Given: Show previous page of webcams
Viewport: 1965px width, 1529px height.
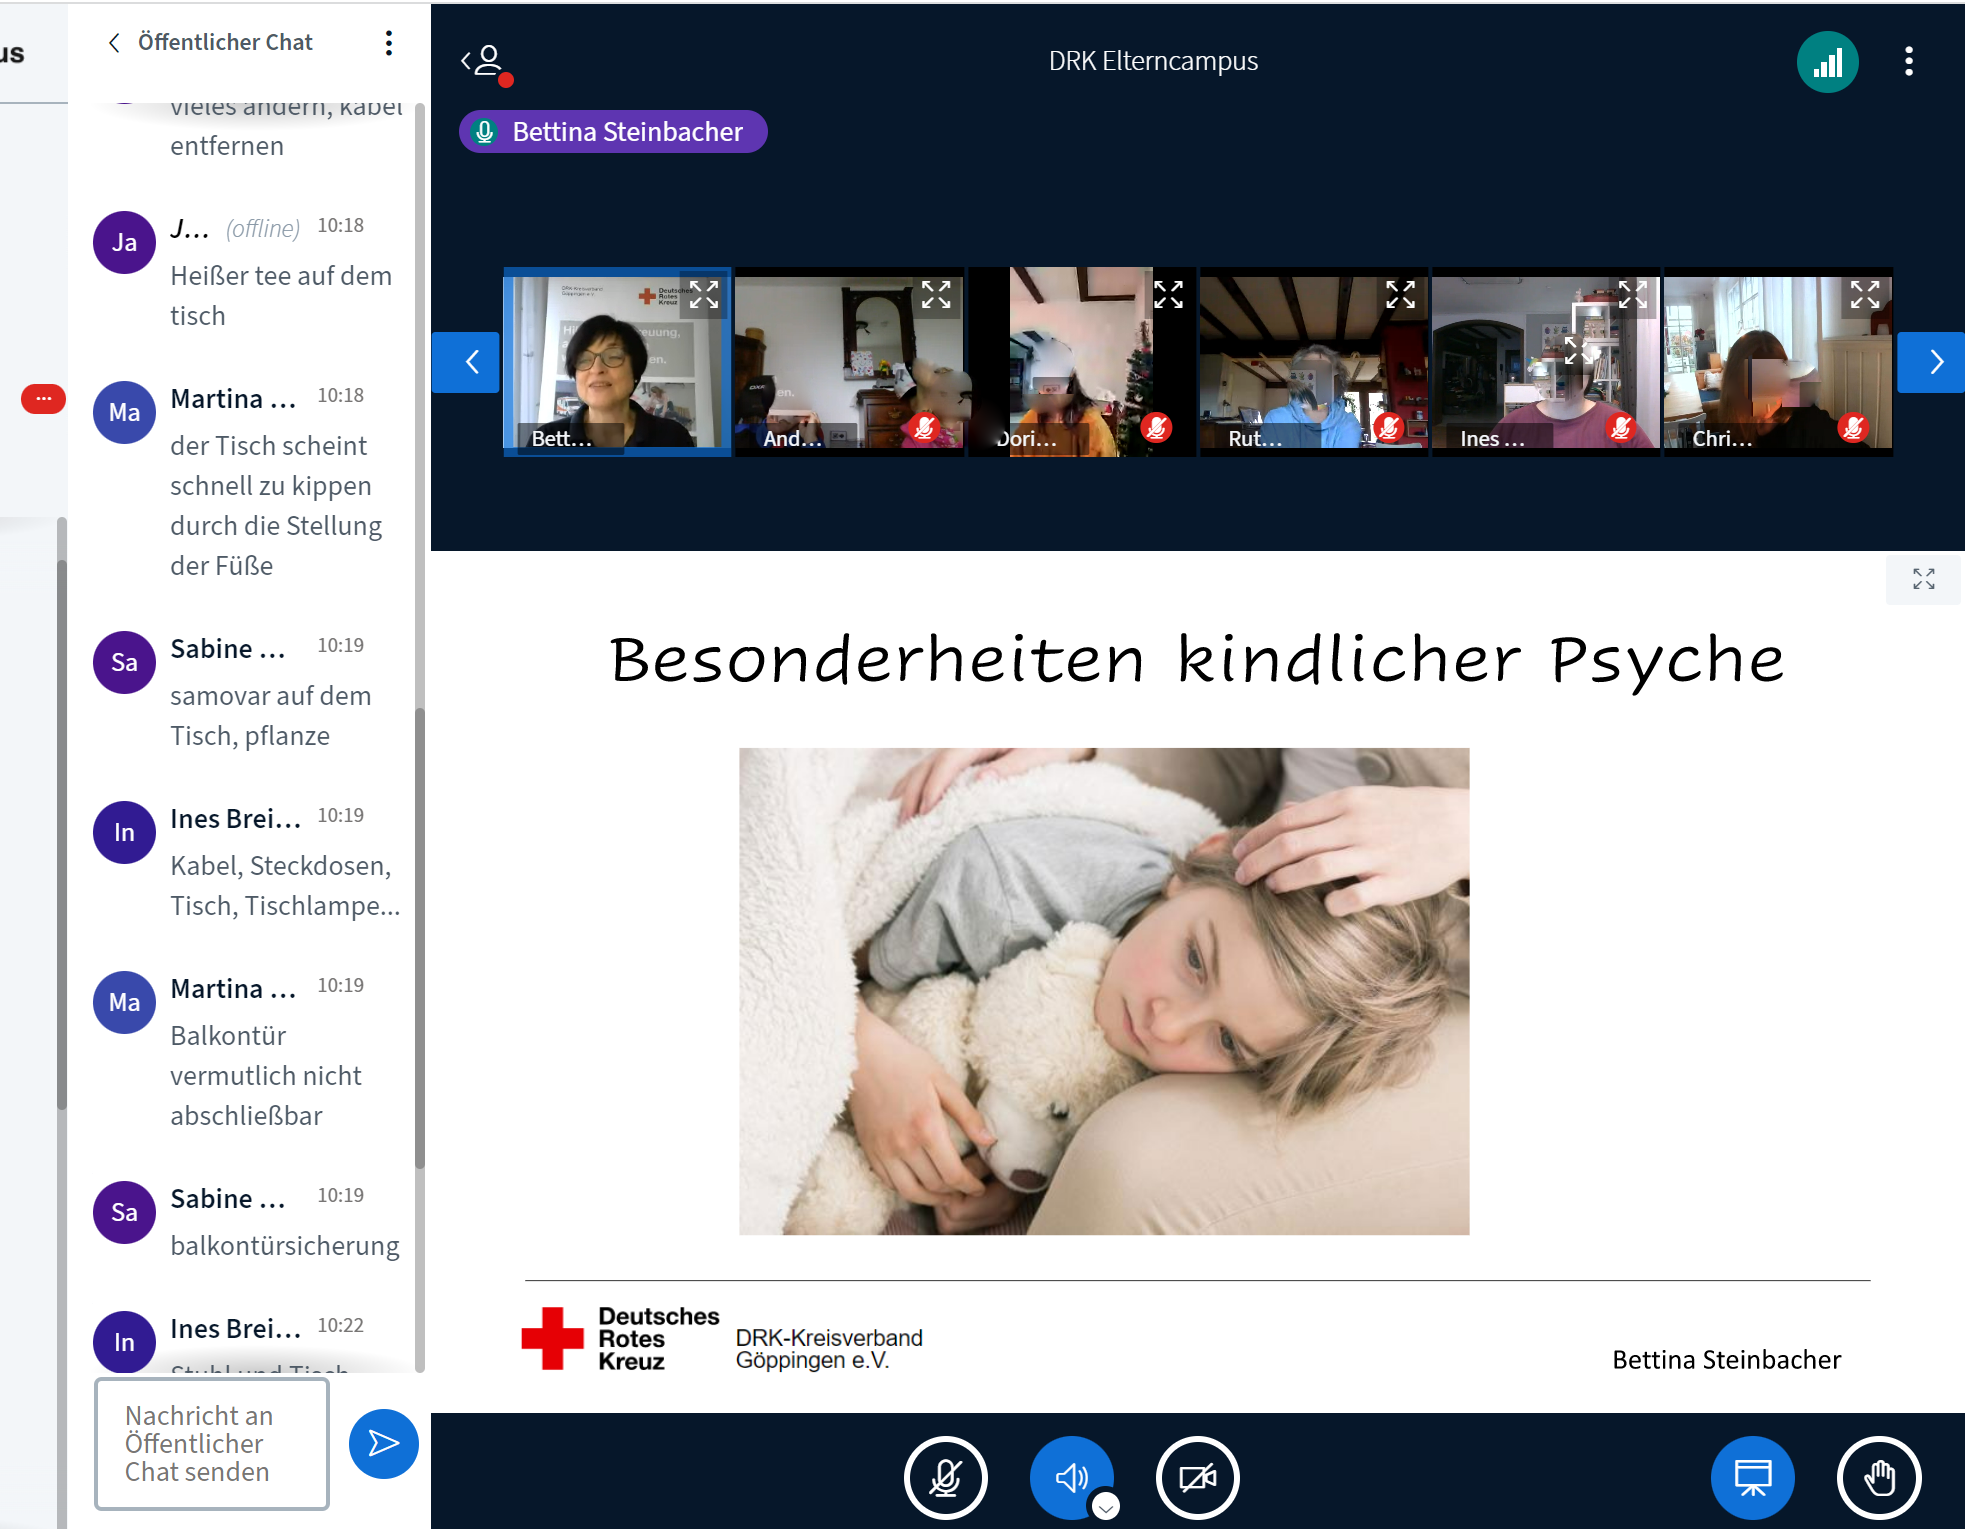Looking at the screenshot, I should click(x=467, y=362).
